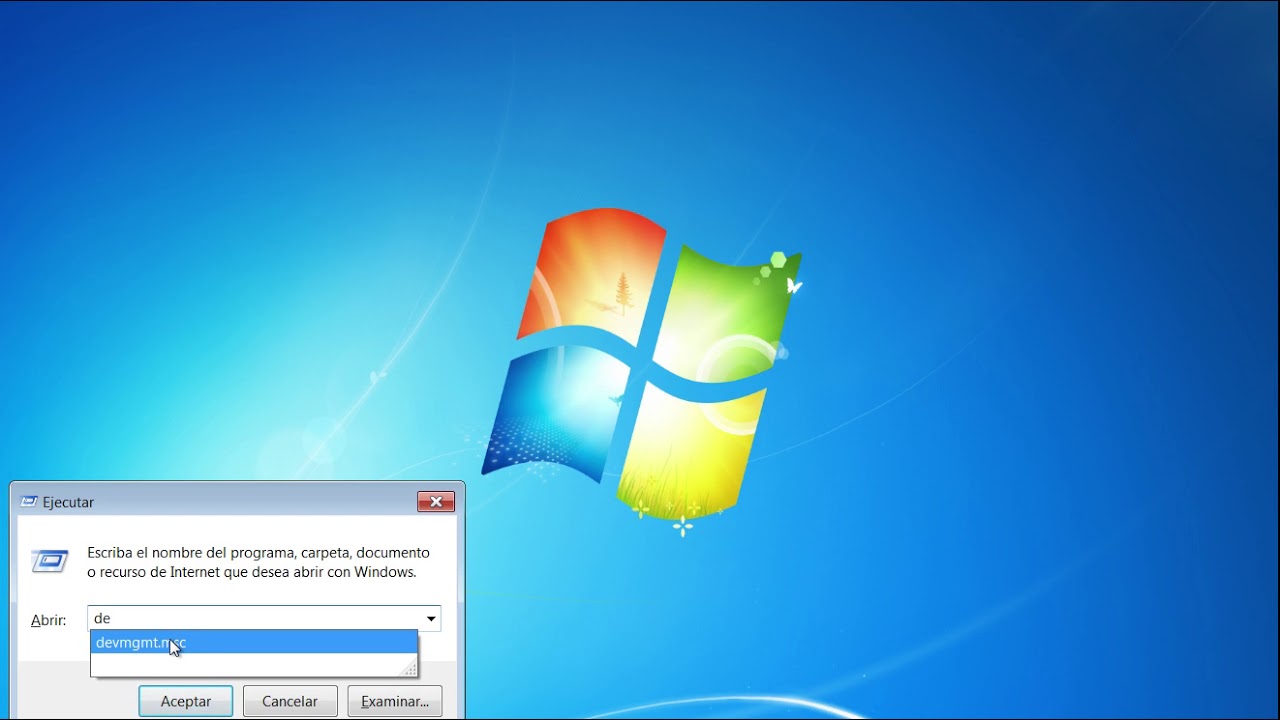
Task: Select the devmgmt.msc autocomplete suggestion
Action: click(x=254, y=642)
